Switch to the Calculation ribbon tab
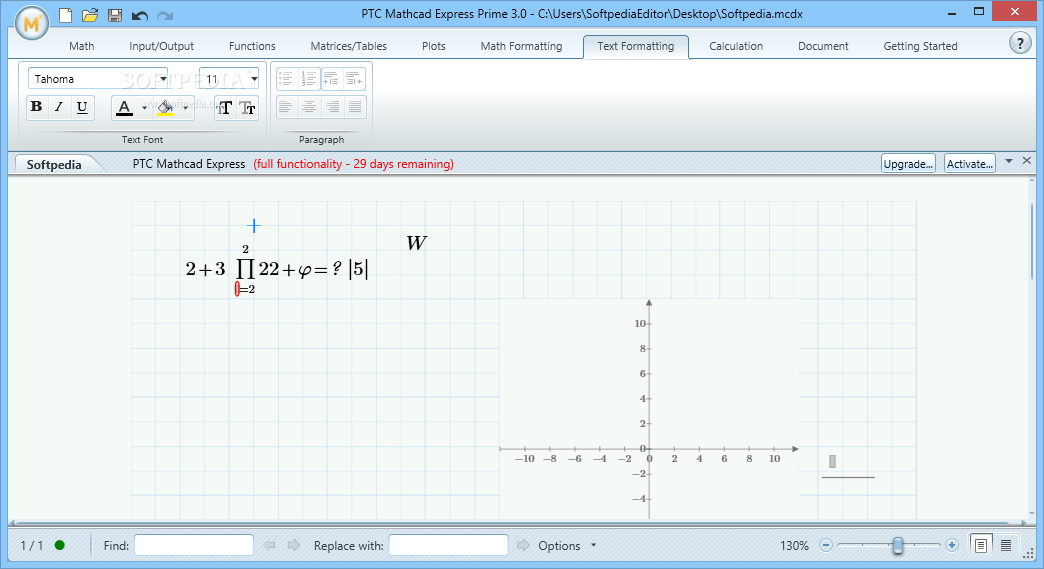1044x569 pixels. point(736,46)
